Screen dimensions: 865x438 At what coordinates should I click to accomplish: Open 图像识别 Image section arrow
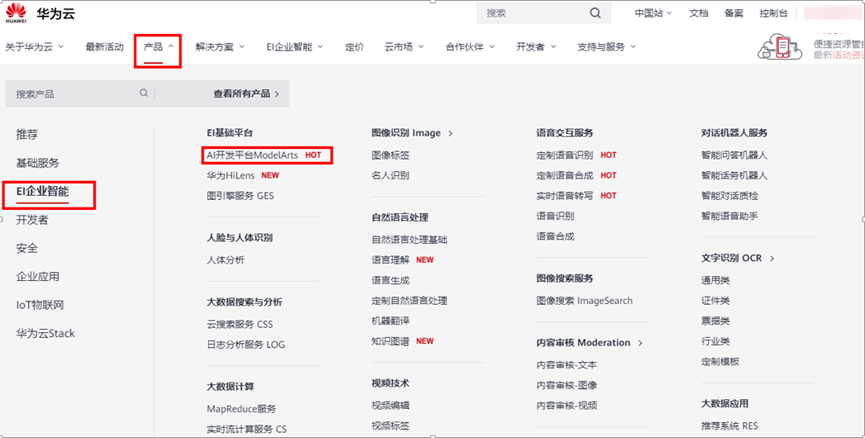click(x=450, y=133)
